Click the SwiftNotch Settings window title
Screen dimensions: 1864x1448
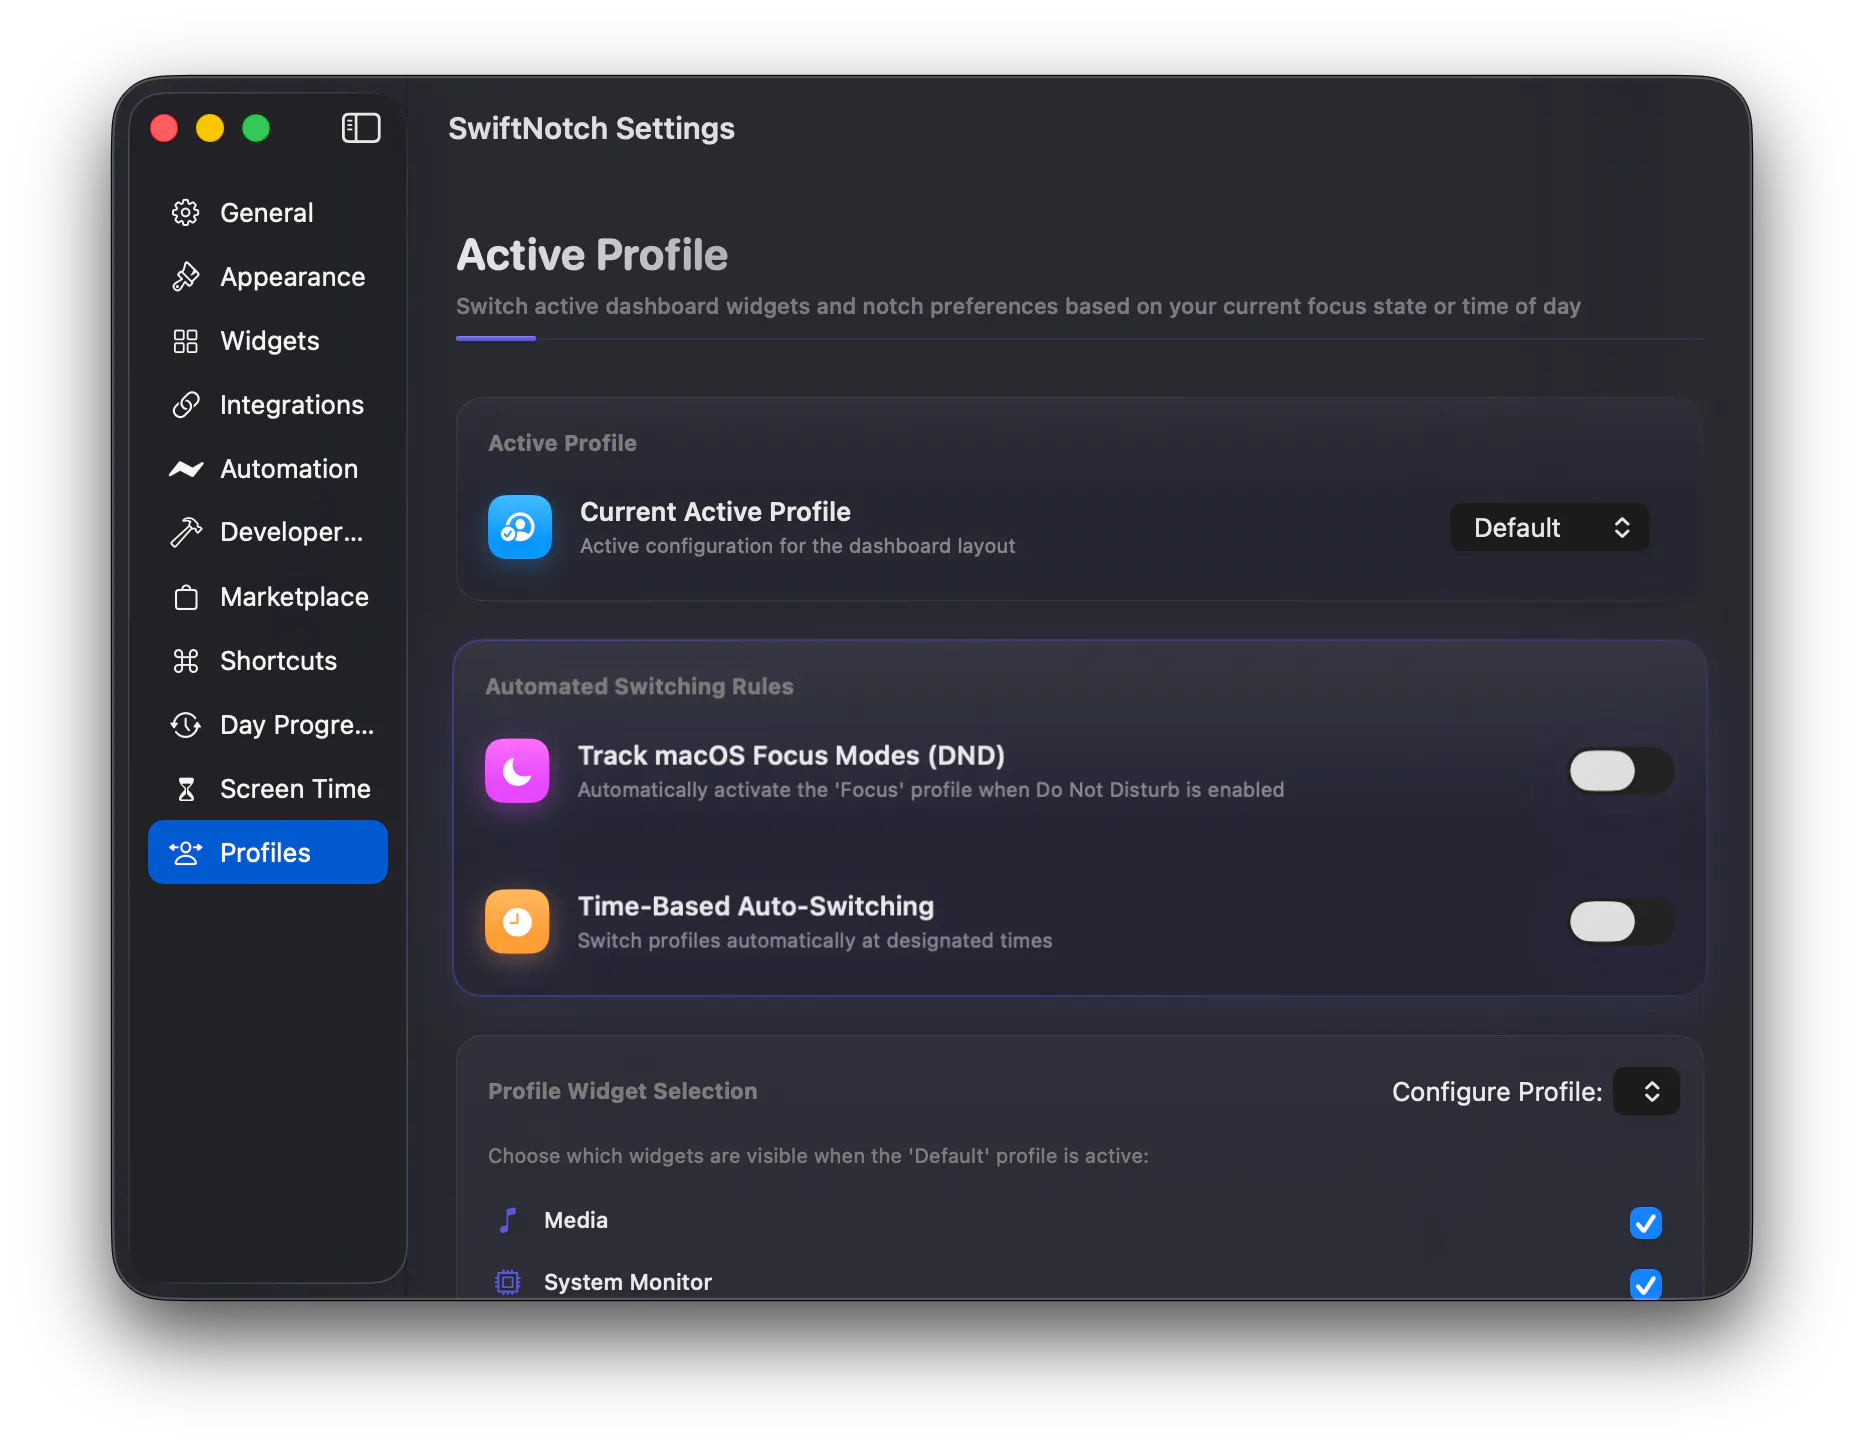(x=591, y=128)
